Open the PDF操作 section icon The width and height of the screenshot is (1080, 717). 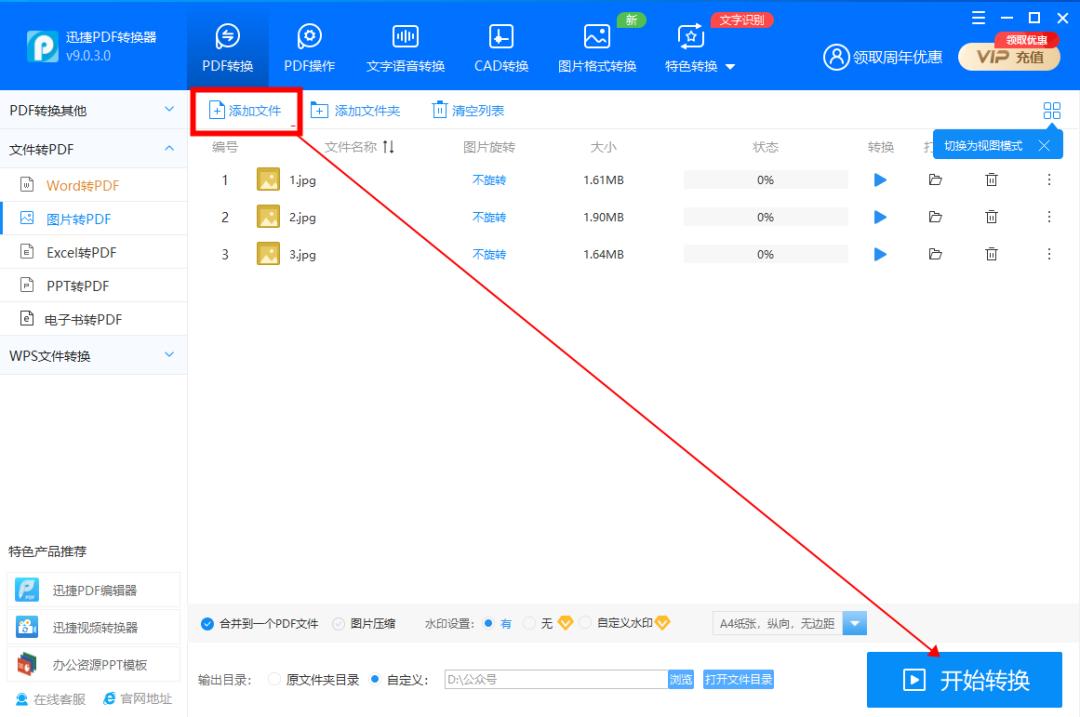pos(308,41)
